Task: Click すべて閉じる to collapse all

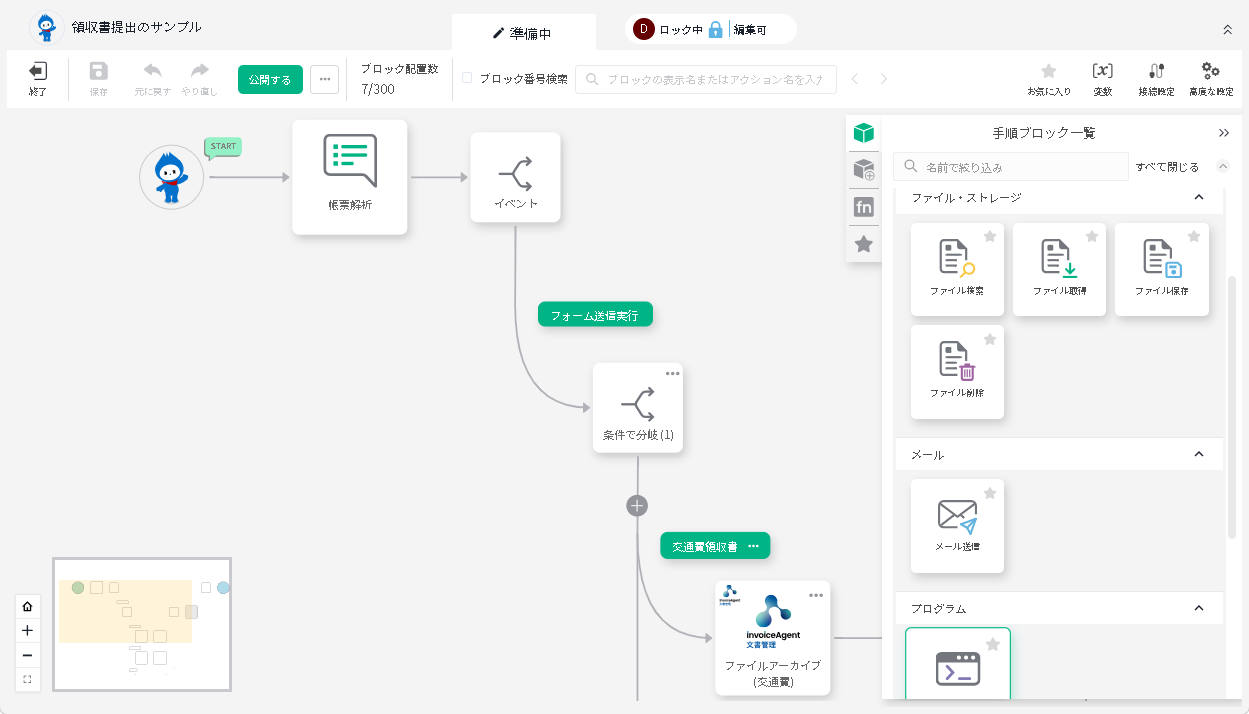Action: point(1167,167)
